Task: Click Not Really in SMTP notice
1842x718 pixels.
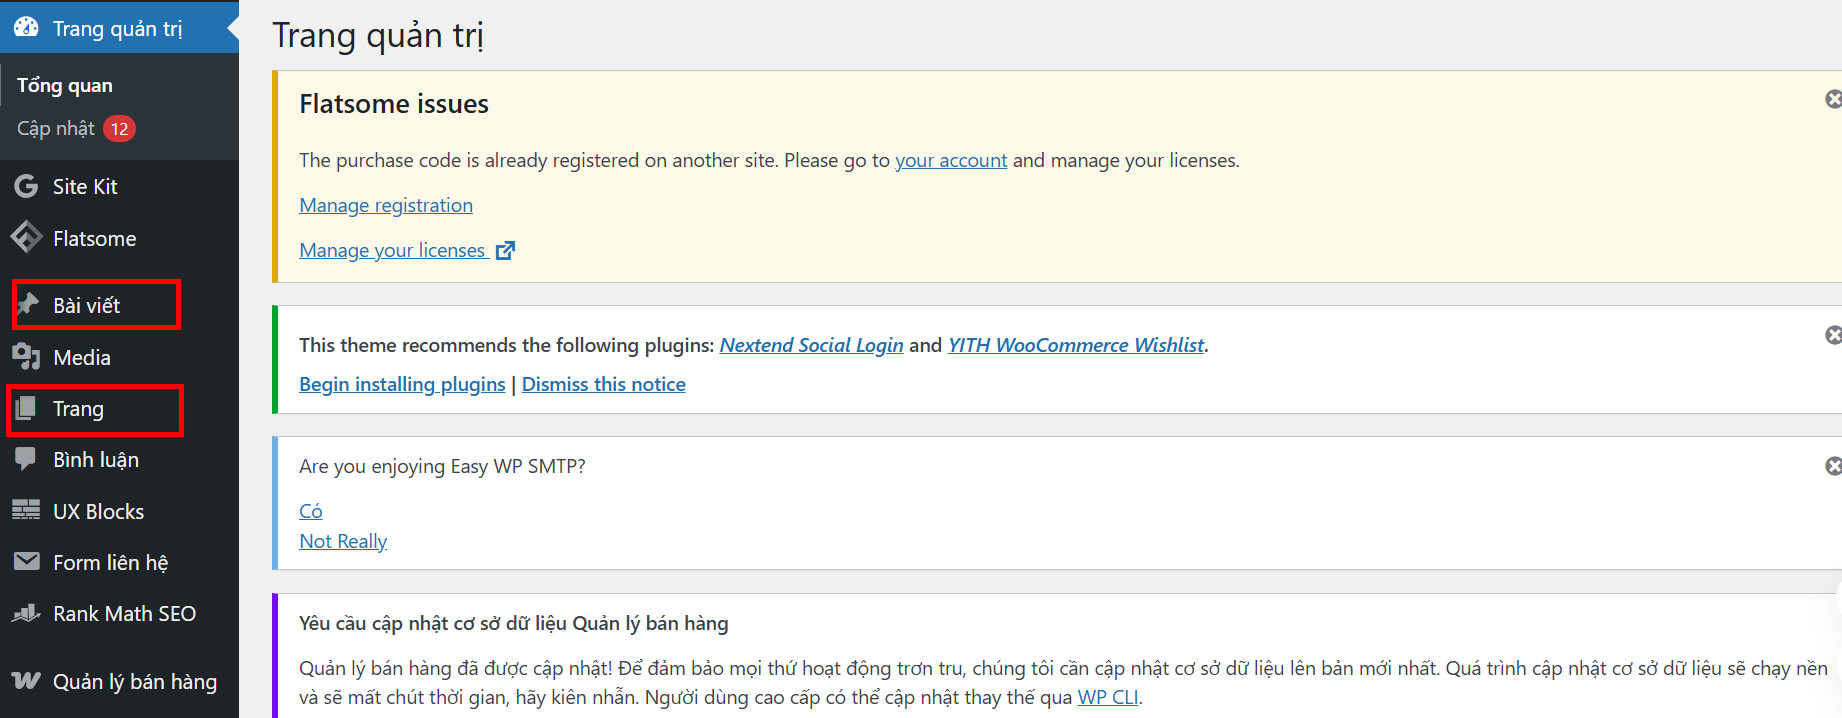Action: pos(343,541)
